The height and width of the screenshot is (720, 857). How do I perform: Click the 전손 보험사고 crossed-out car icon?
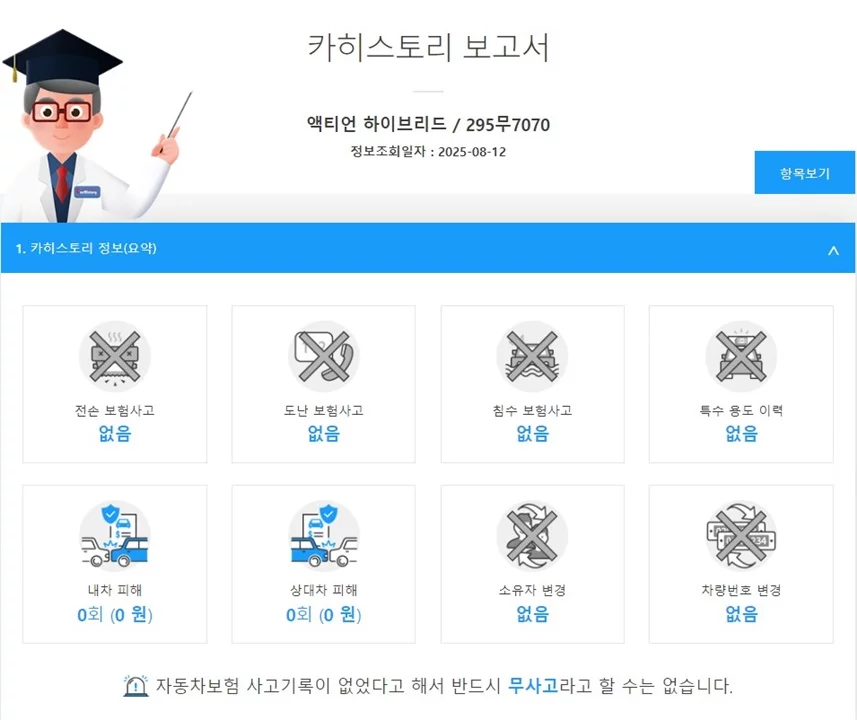click(115, 356)
